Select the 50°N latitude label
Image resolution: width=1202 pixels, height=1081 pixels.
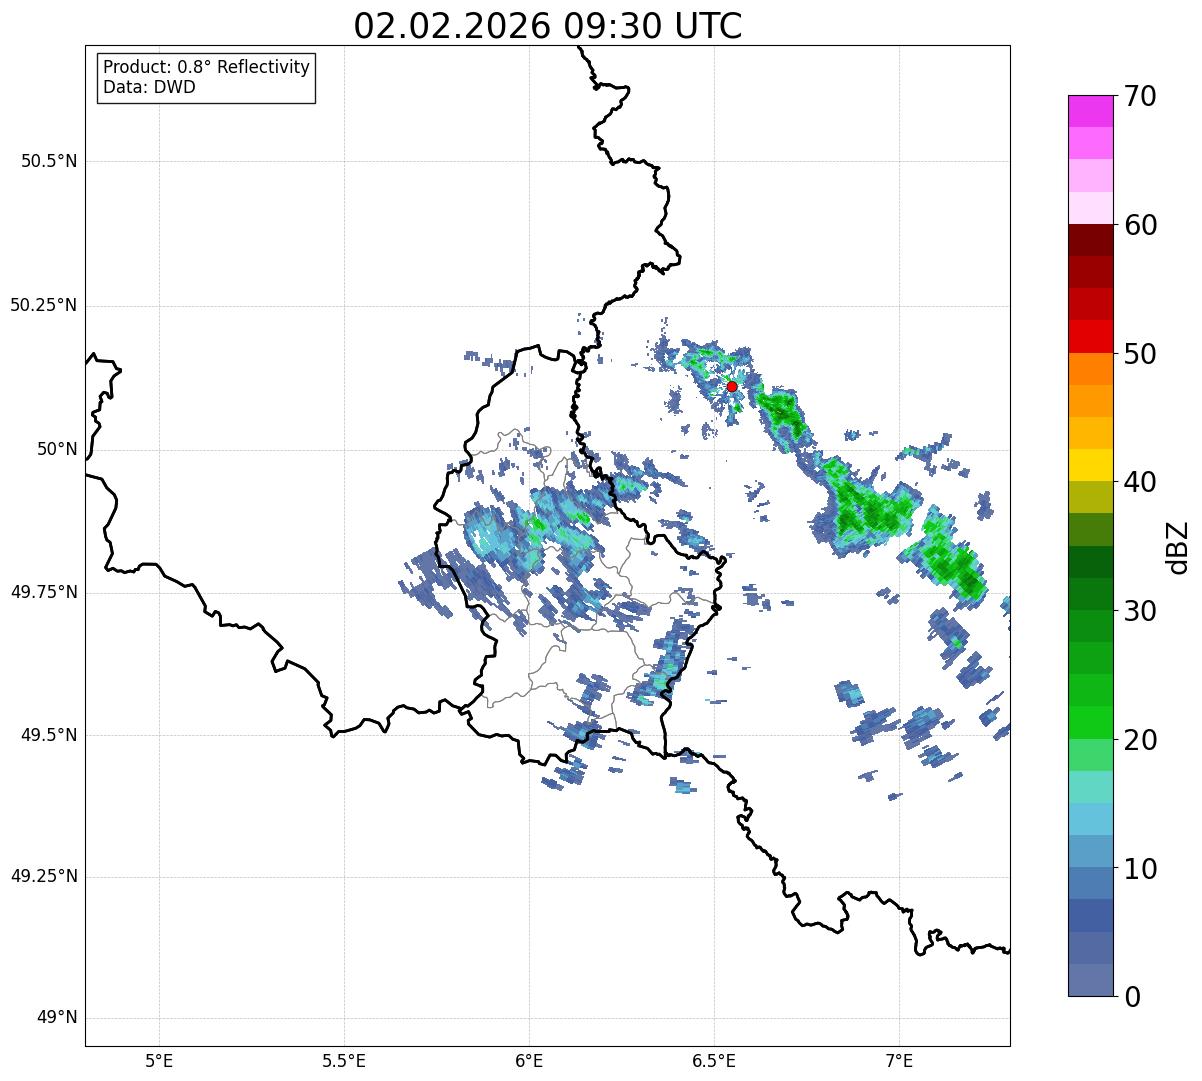point(57,449)
